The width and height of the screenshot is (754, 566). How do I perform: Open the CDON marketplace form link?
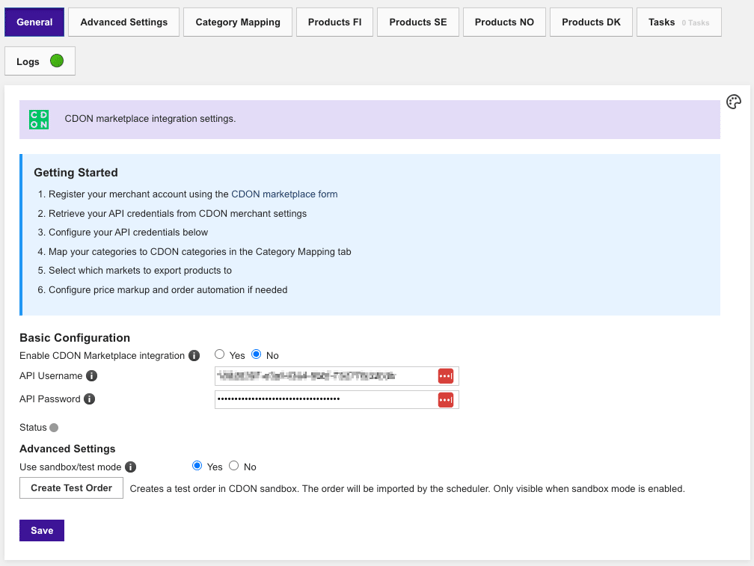pos(284,194)
